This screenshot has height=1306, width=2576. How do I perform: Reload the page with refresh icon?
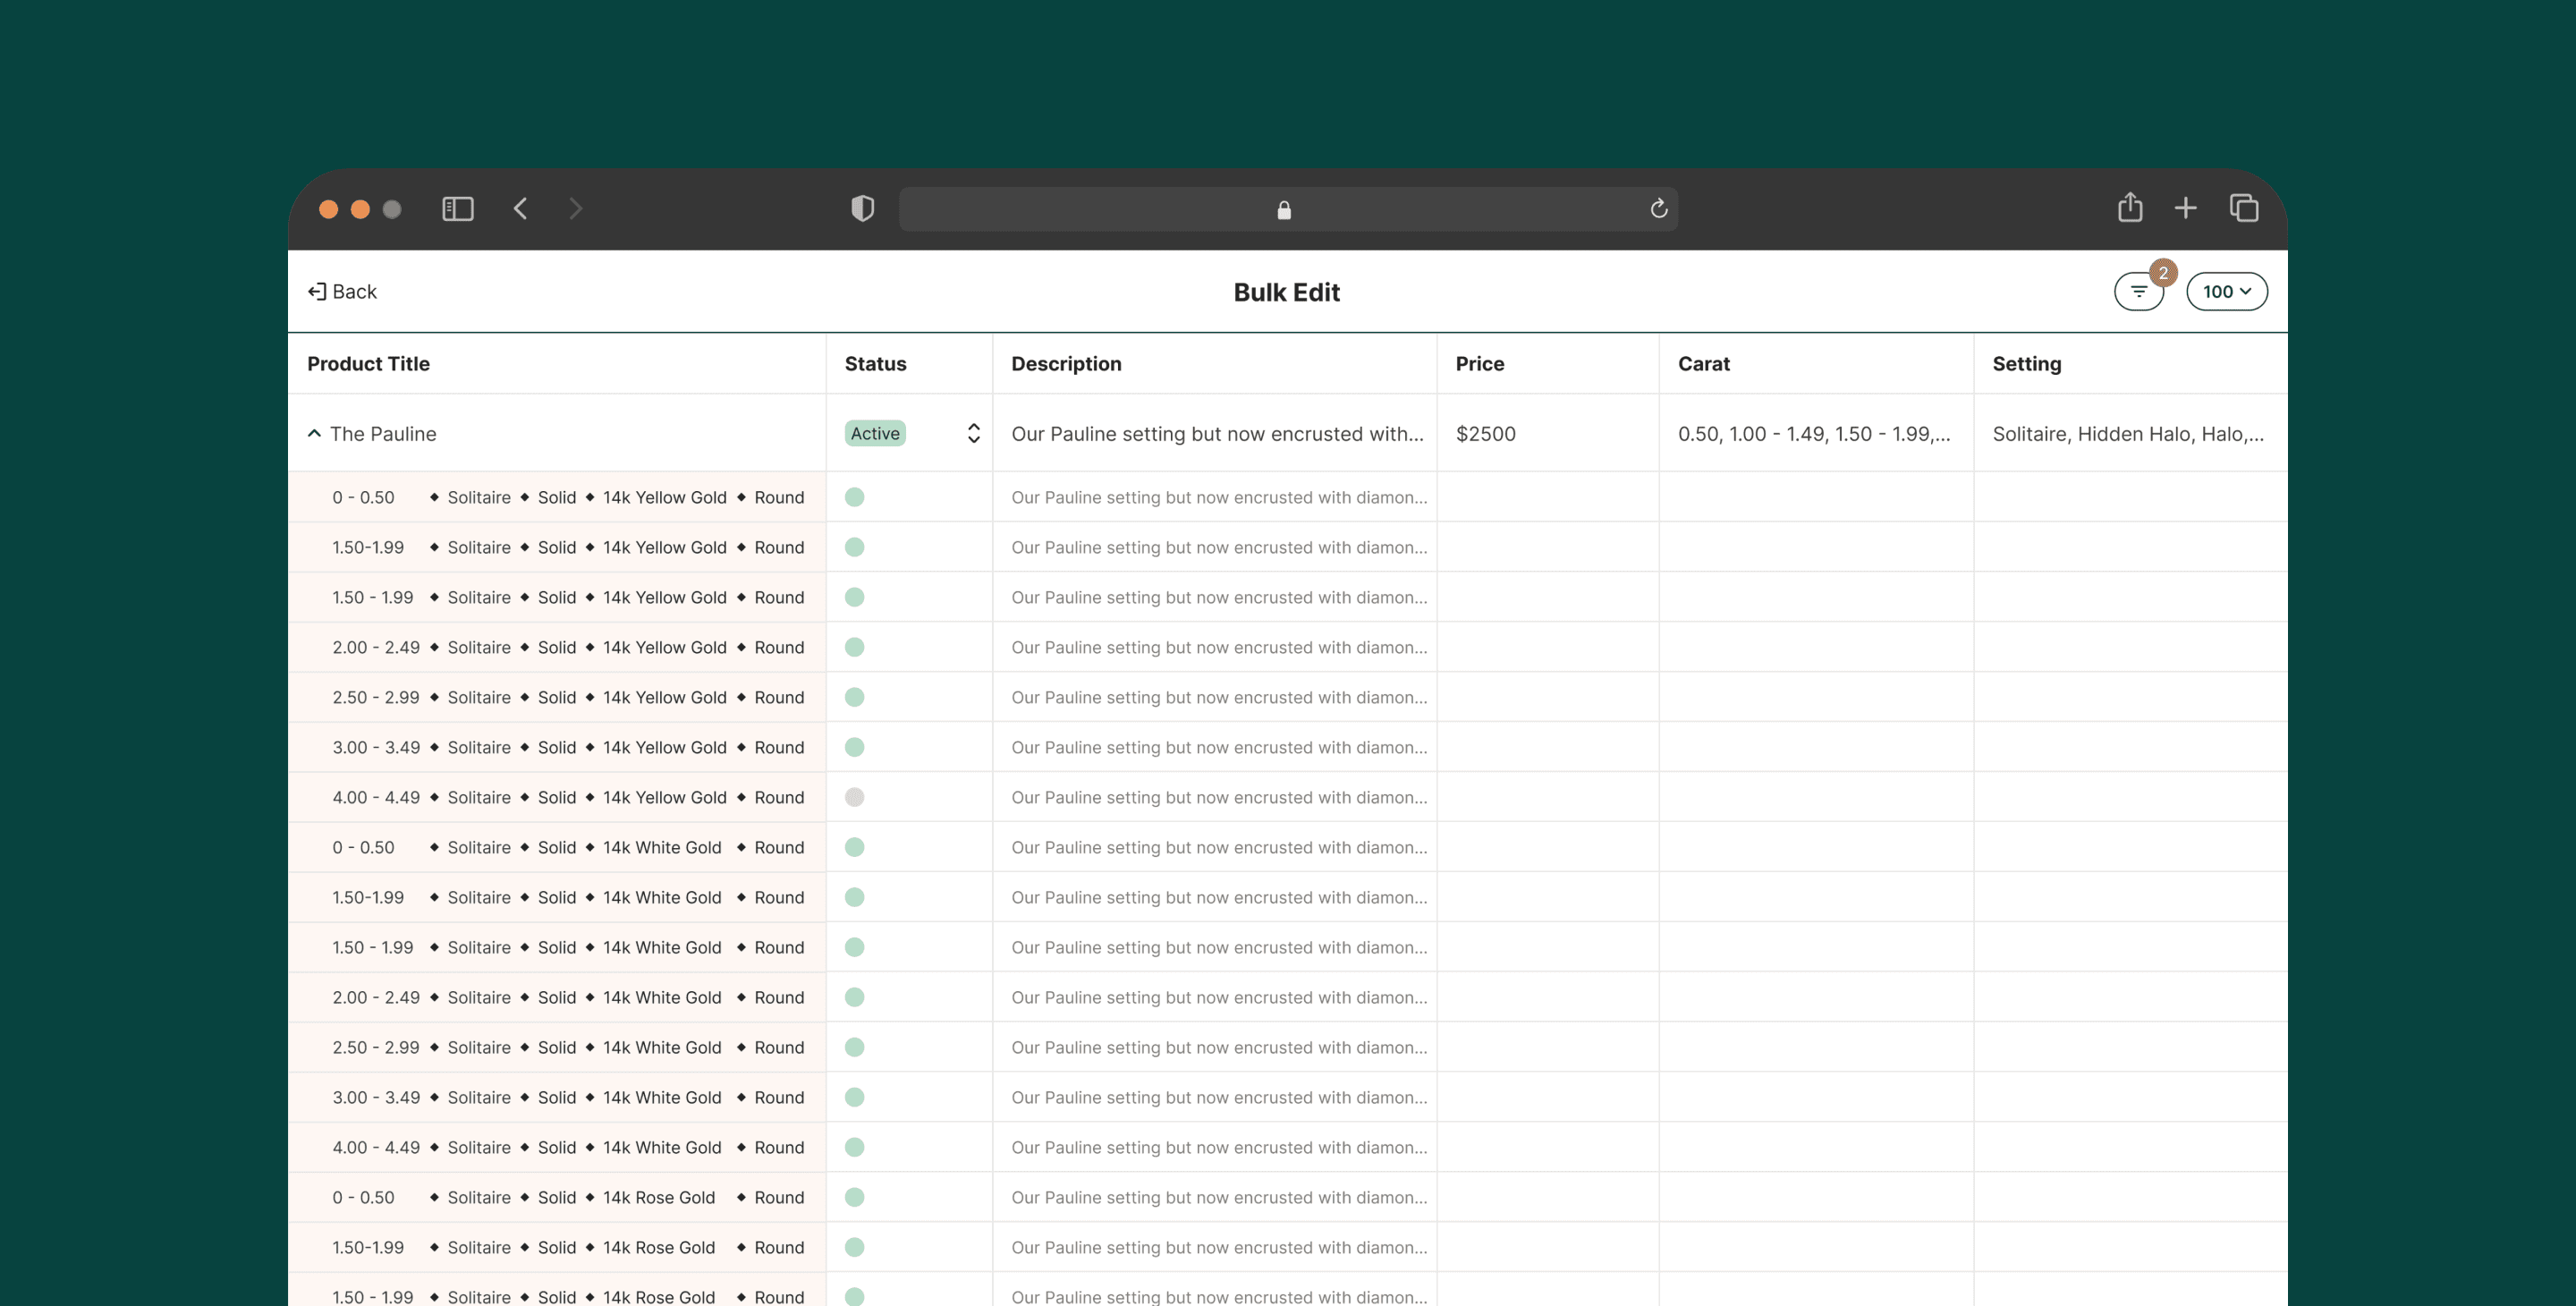pyautogui.click(x=1658, y=209)
